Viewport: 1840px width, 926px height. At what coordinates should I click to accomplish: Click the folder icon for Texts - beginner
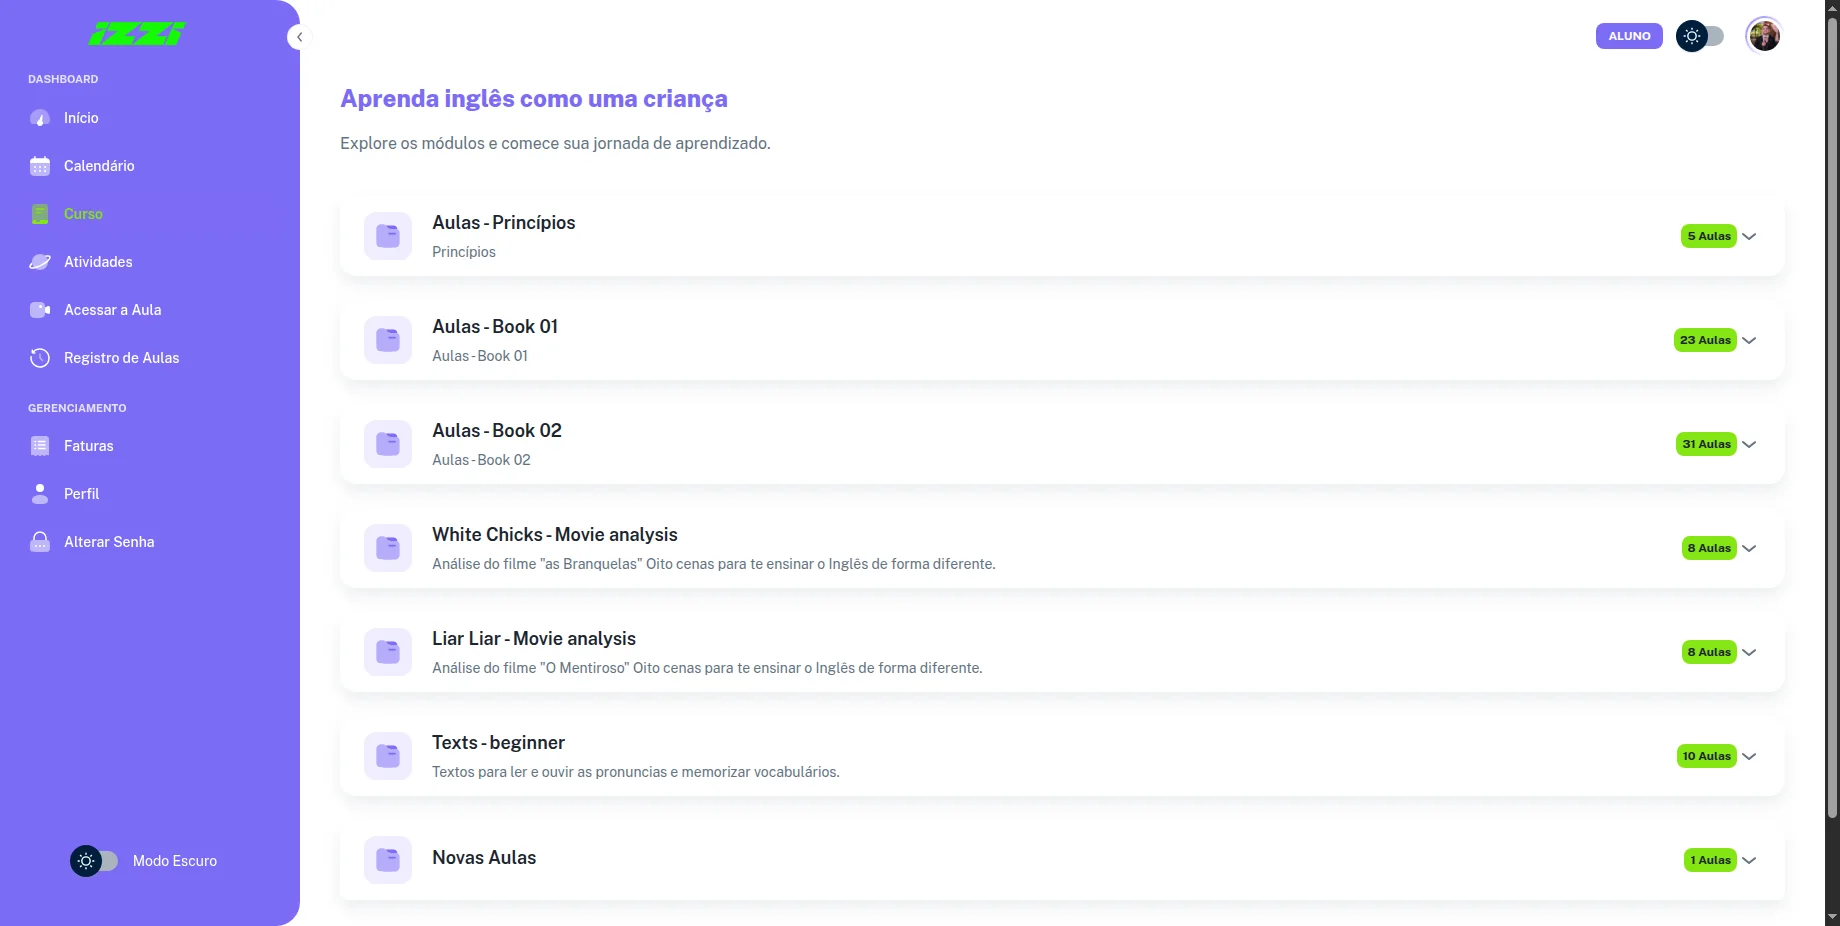[388, 756]
